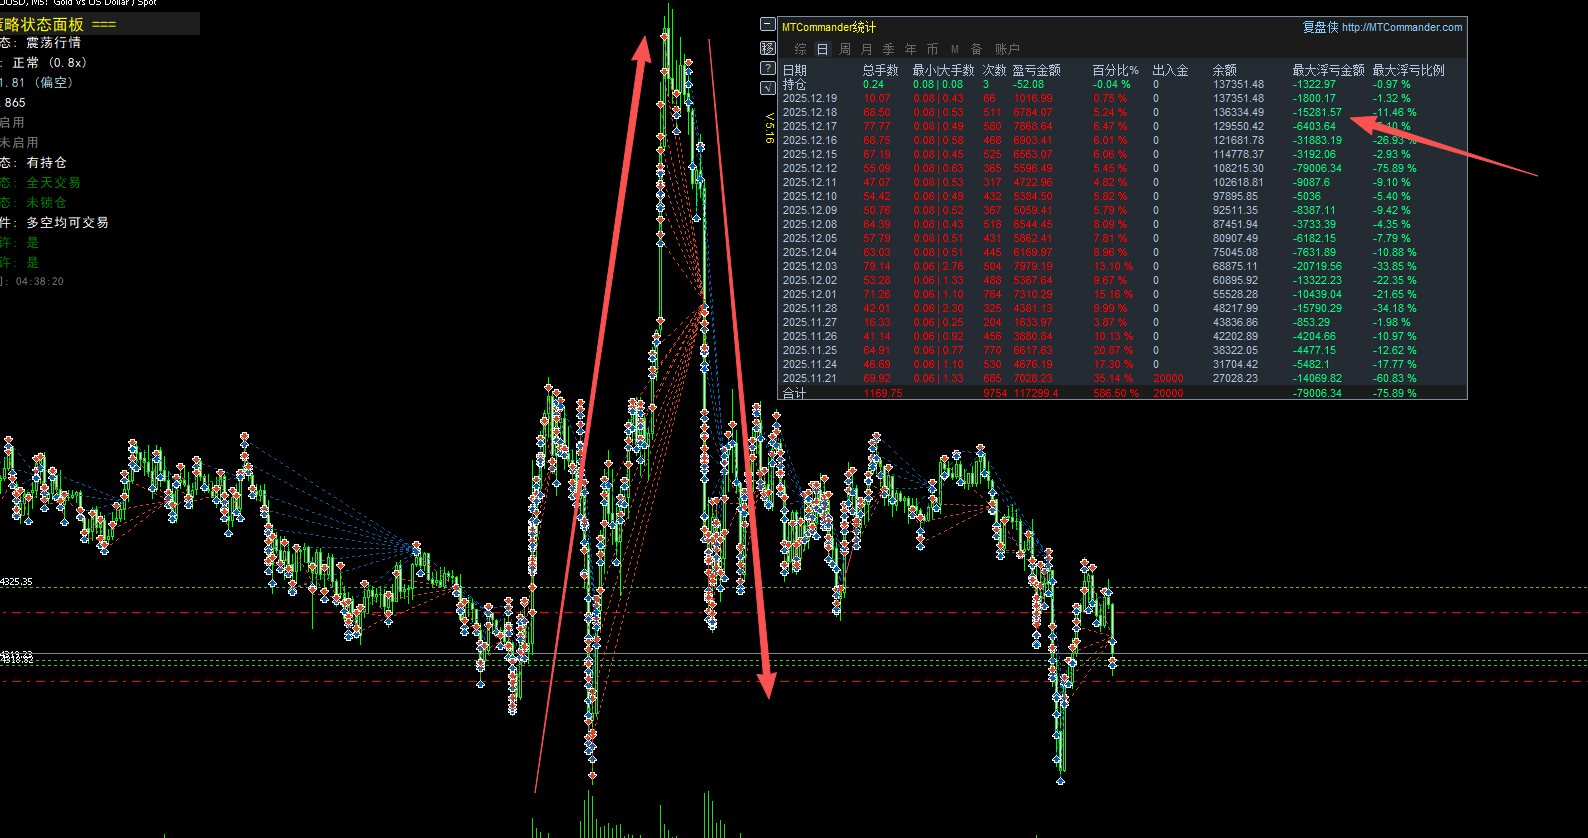
Task: Select the 2025.11.28 date row
Action: tap(810, 308)
